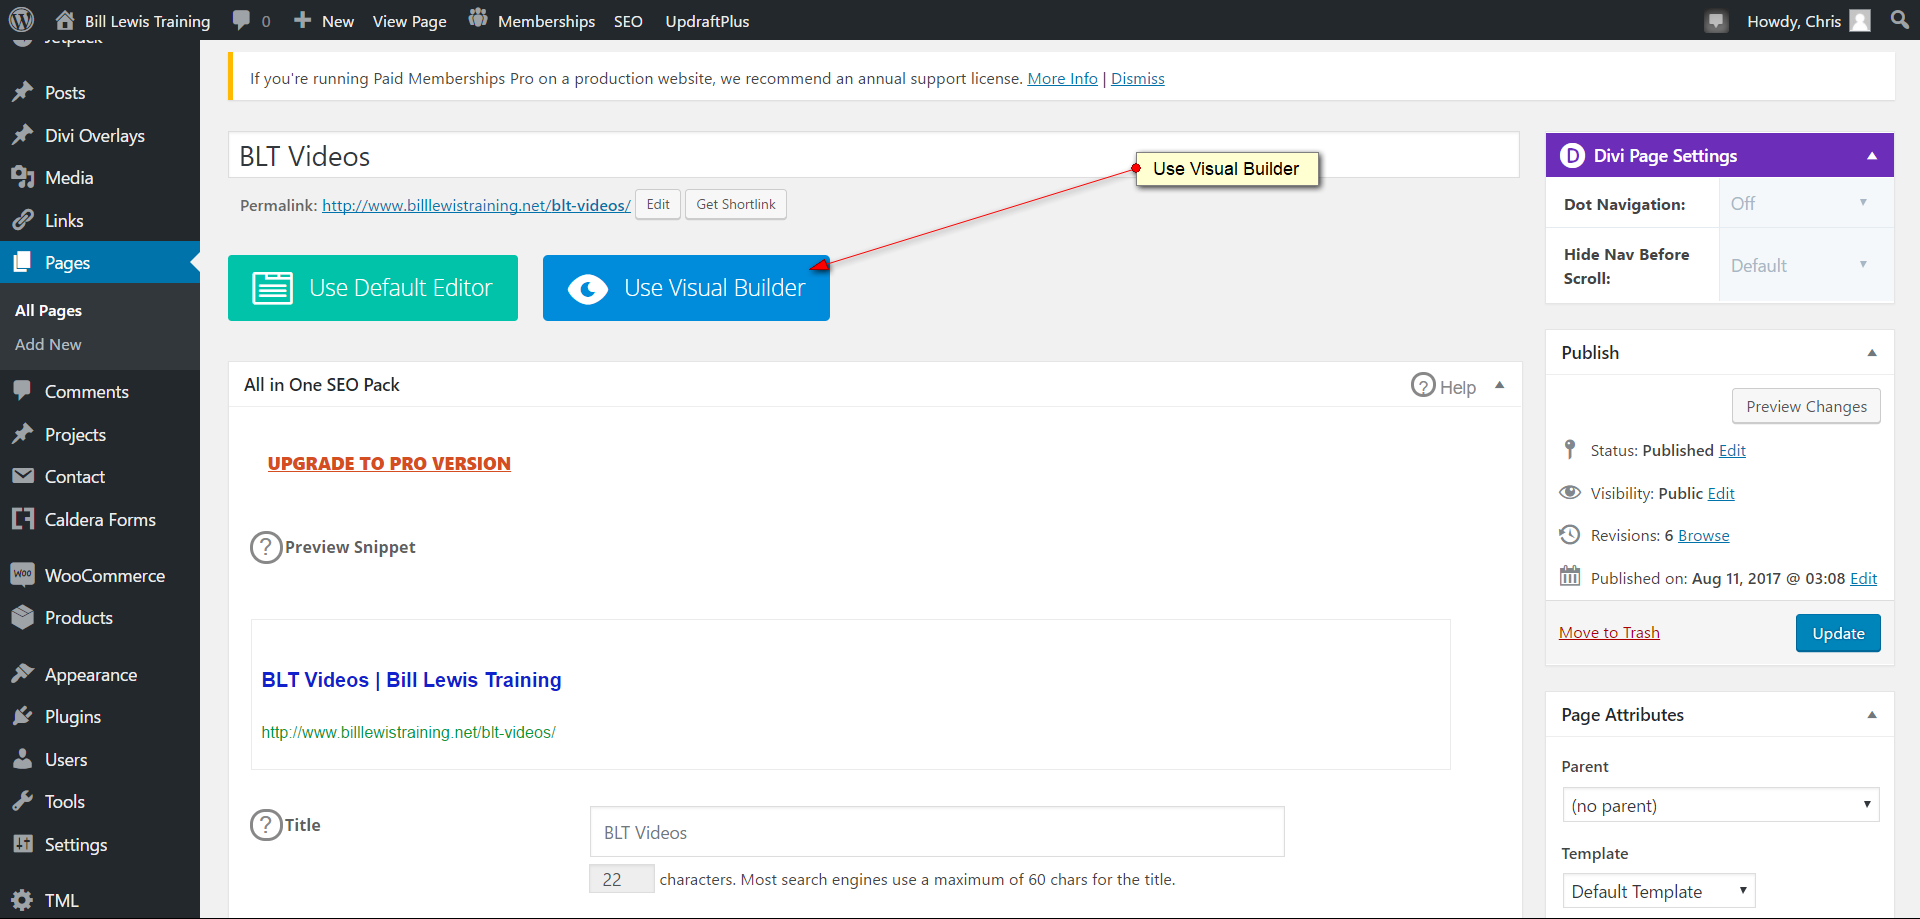Click the SEO Title input field
The image size is (1920, 919).
click(x=937, y=832)
